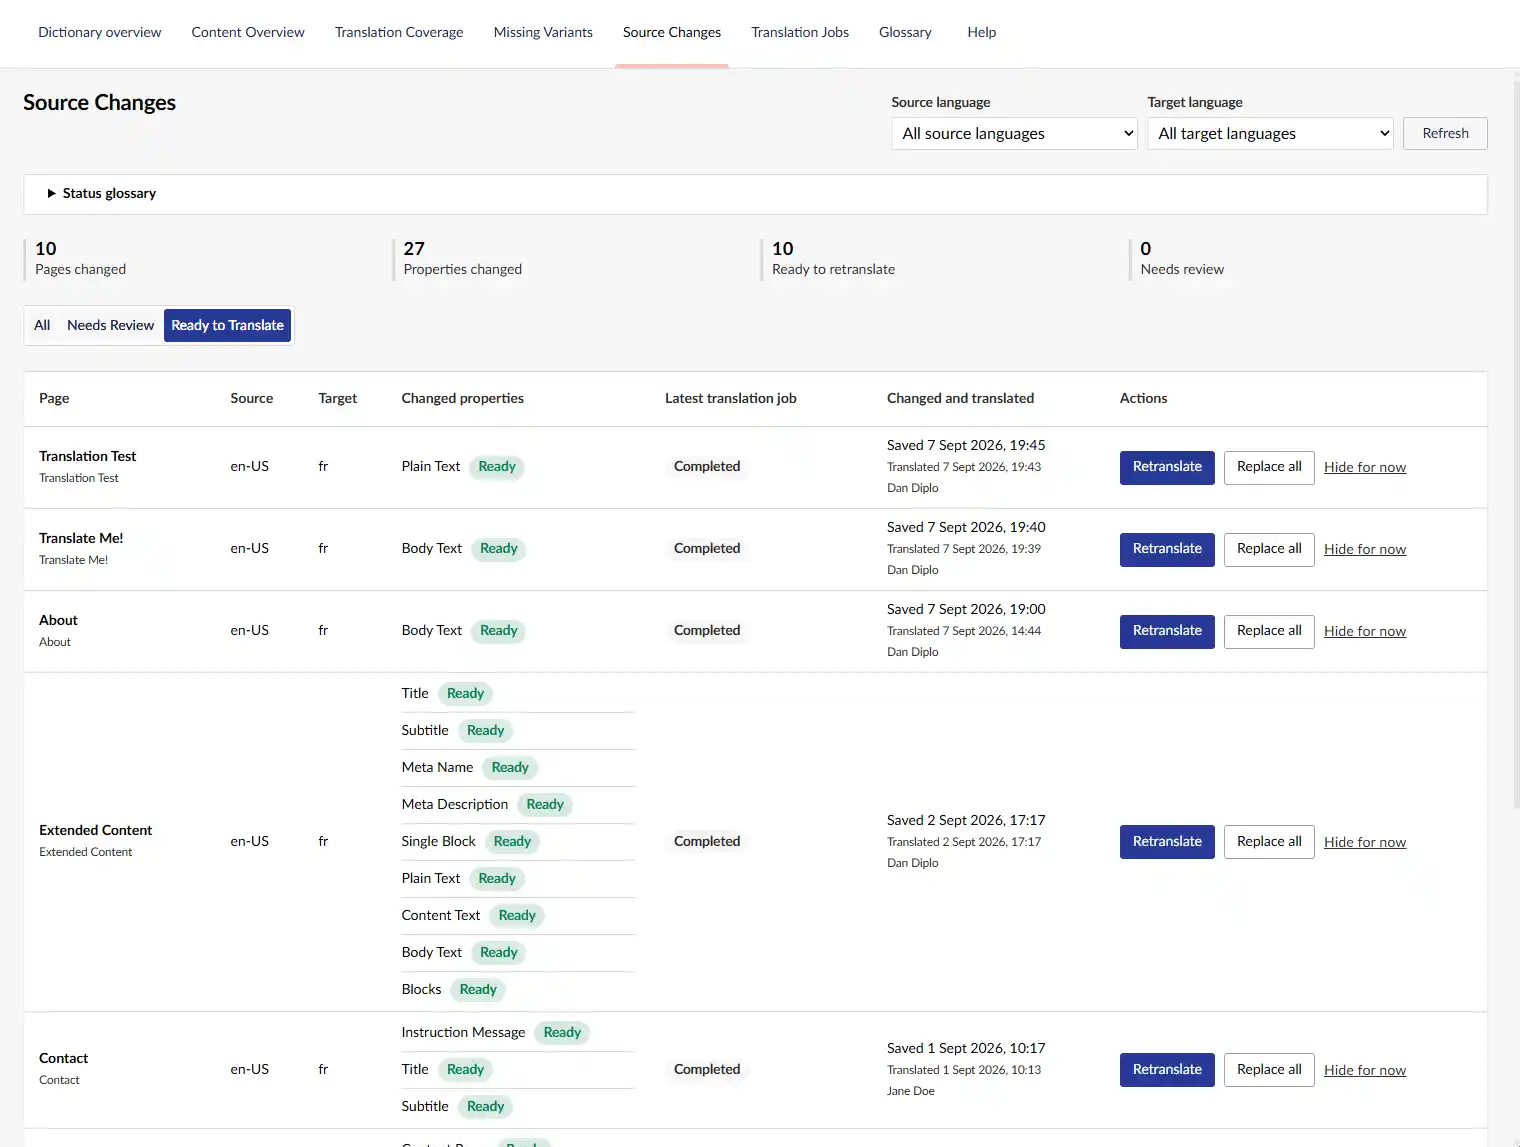Open the Help tab
Viewport: 1520px width, 1147px height.
coord(982,32)
